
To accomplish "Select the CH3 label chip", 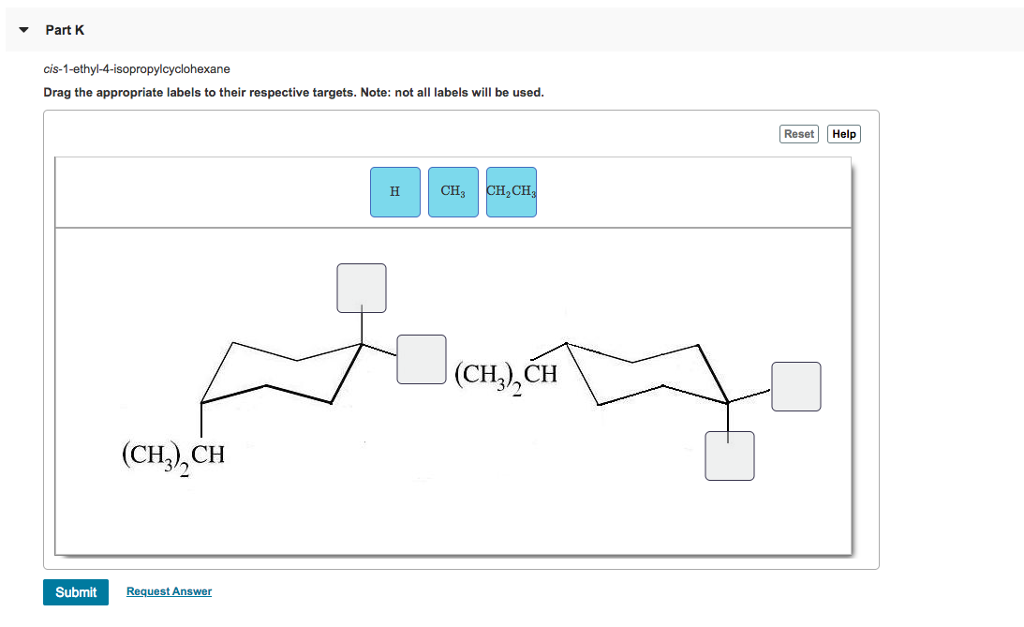I will 452,192.
